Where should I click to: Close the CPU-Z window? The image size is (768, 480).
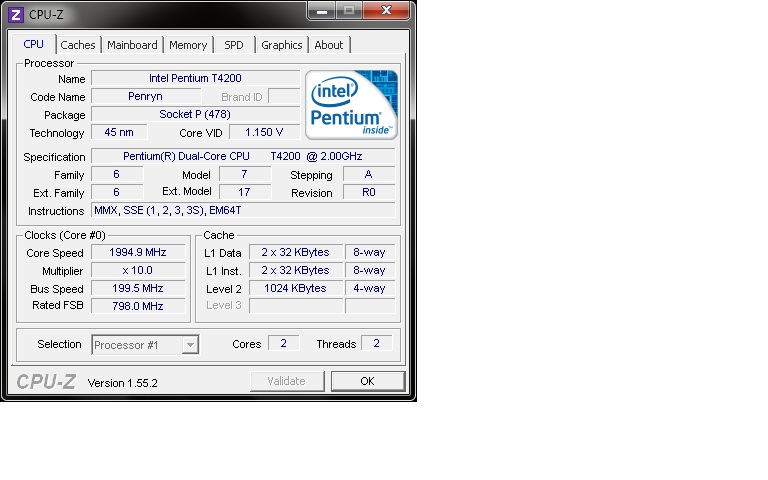386,10
